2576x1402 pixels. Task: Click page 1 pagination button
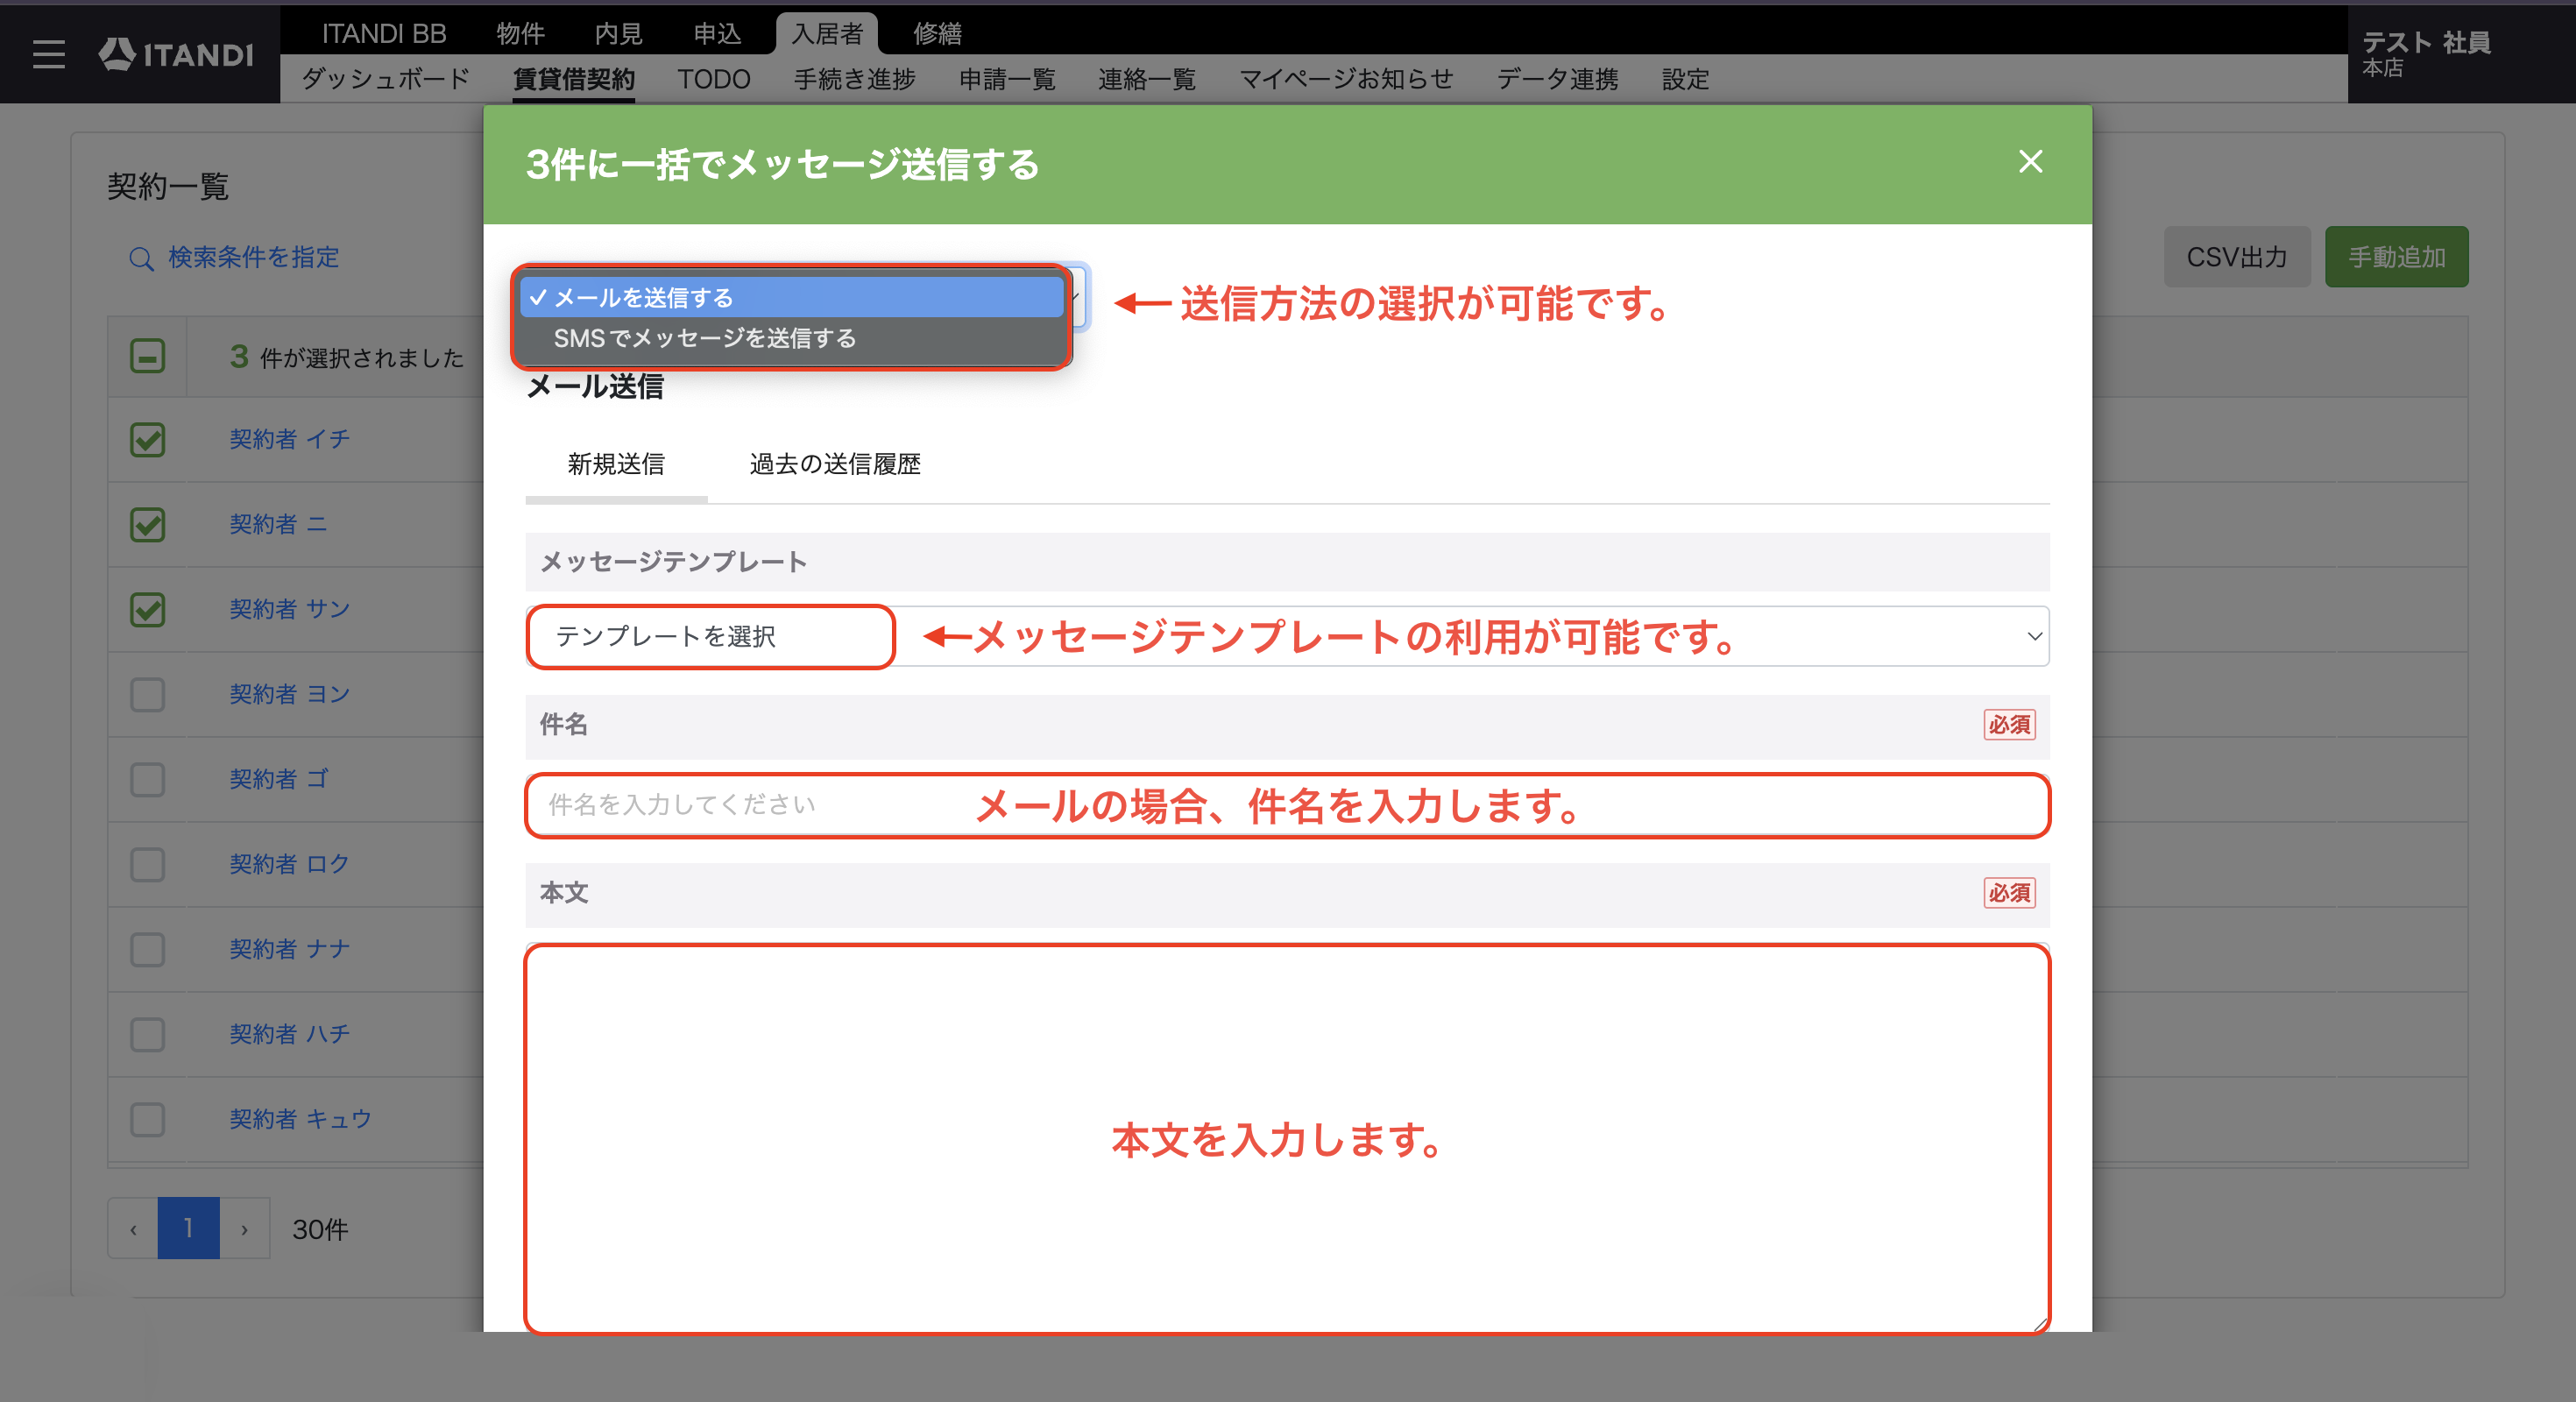click(x=188, y=1228)
